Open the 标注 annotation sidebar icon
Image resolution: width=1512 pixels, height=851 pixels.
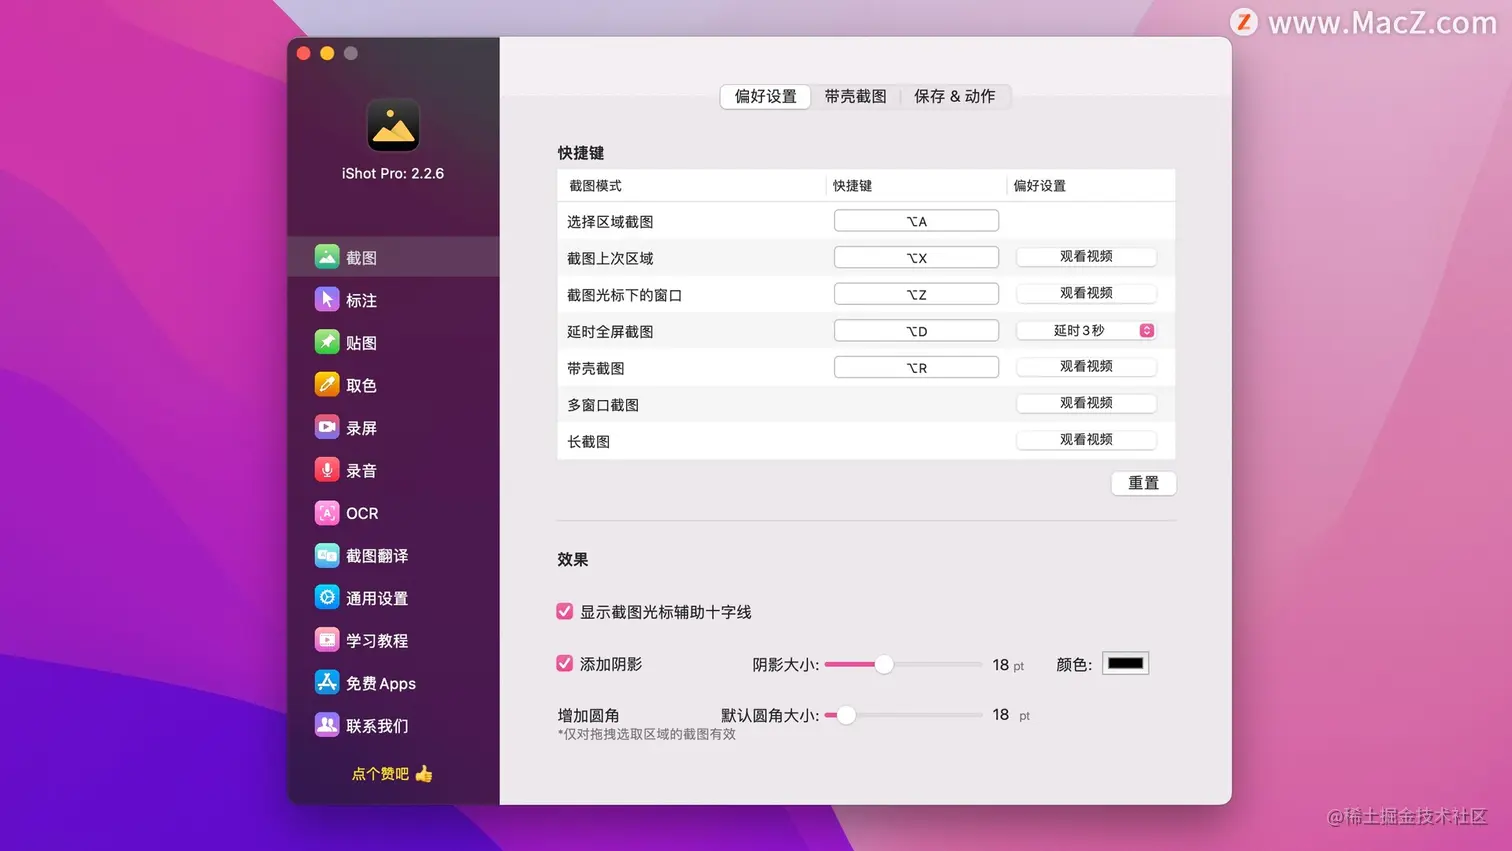[x=327, y=299]
